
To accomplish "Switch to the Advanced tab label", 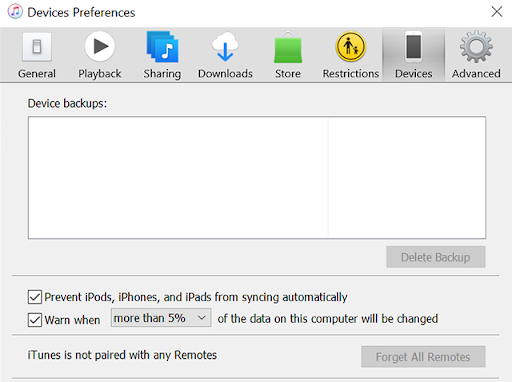I will tap(476, 73).
